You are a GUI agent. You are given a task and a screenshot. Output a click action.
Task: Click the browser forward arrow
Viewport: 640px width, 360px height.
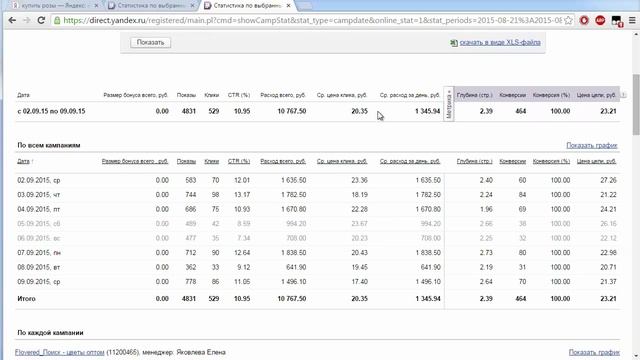pyautogui.click(x=27, y=20)
